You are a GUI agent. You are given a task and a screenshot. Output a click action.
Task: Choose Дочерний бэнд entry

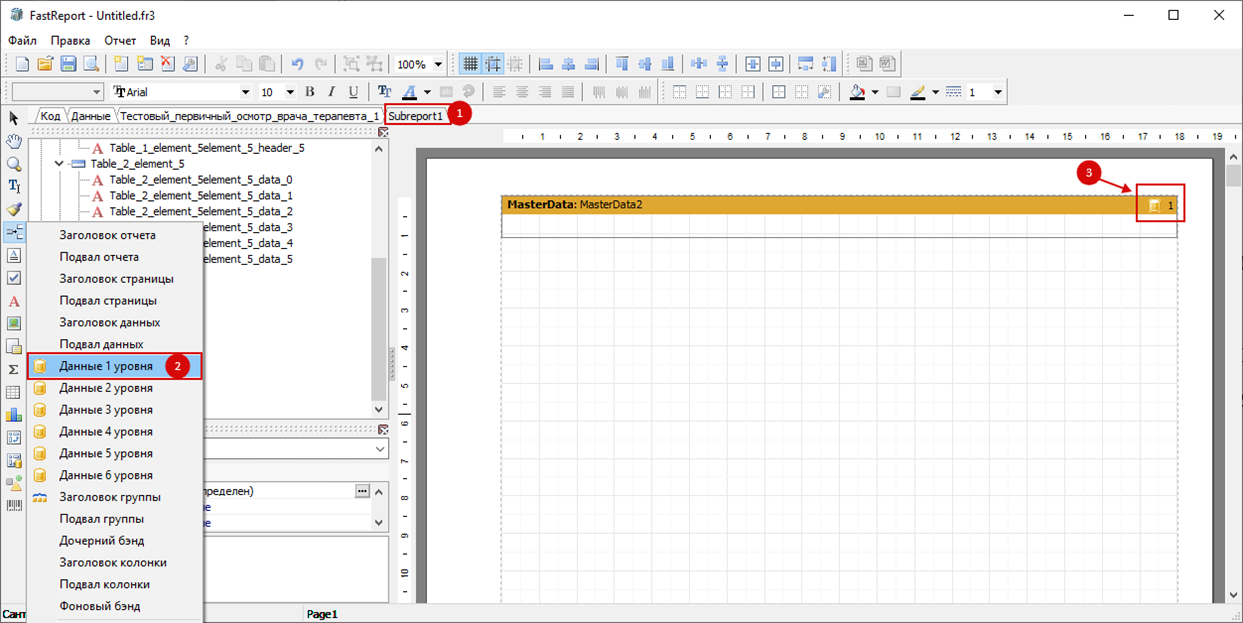tap(115, 541)
